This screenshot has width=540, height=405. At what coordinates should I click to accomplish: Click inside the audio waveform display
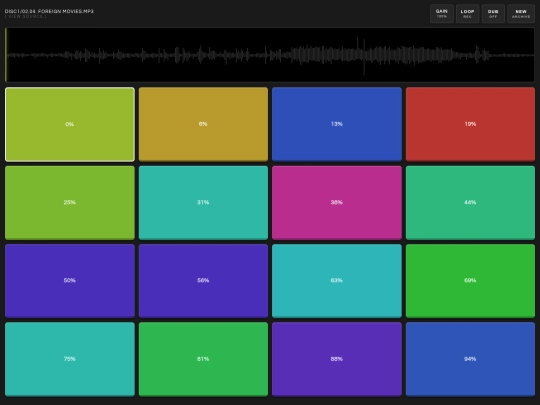point(270,55)
